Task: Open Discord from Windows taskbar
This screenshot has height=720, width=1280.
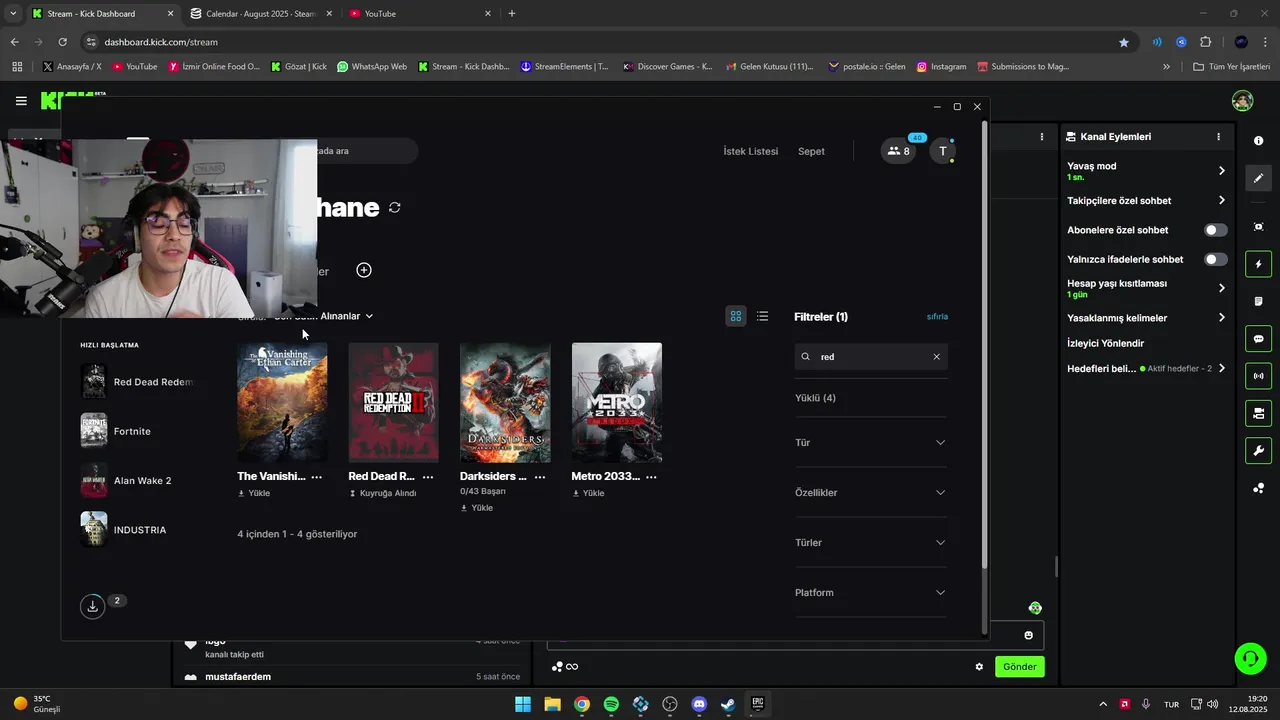Action: click(699, 704)
